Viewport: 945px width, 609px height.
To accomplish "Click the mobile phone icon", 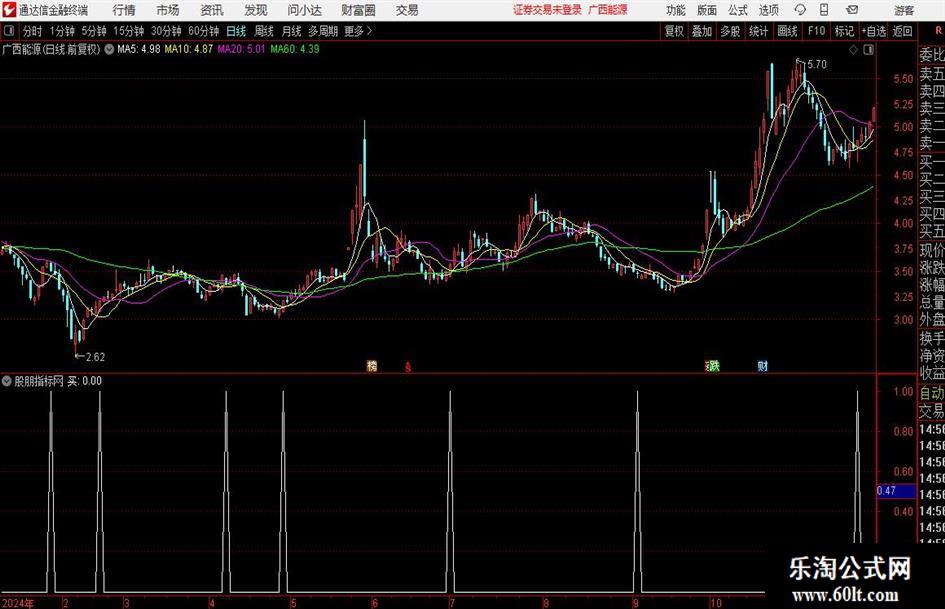I will click(x=824, y=10).
